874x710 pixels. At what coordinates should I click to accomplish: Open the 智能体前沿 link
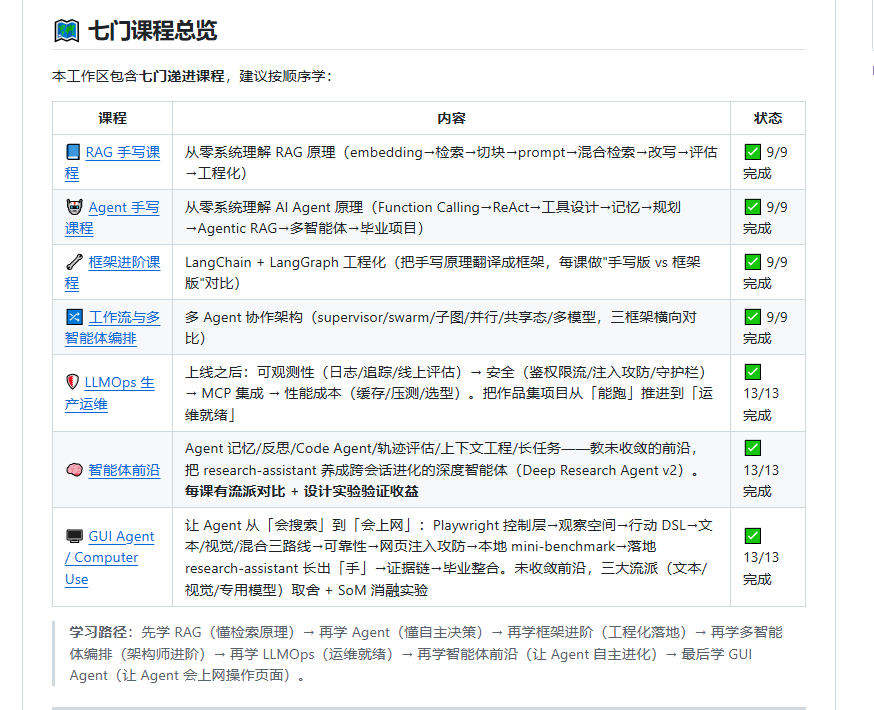(x=124, y=470)
